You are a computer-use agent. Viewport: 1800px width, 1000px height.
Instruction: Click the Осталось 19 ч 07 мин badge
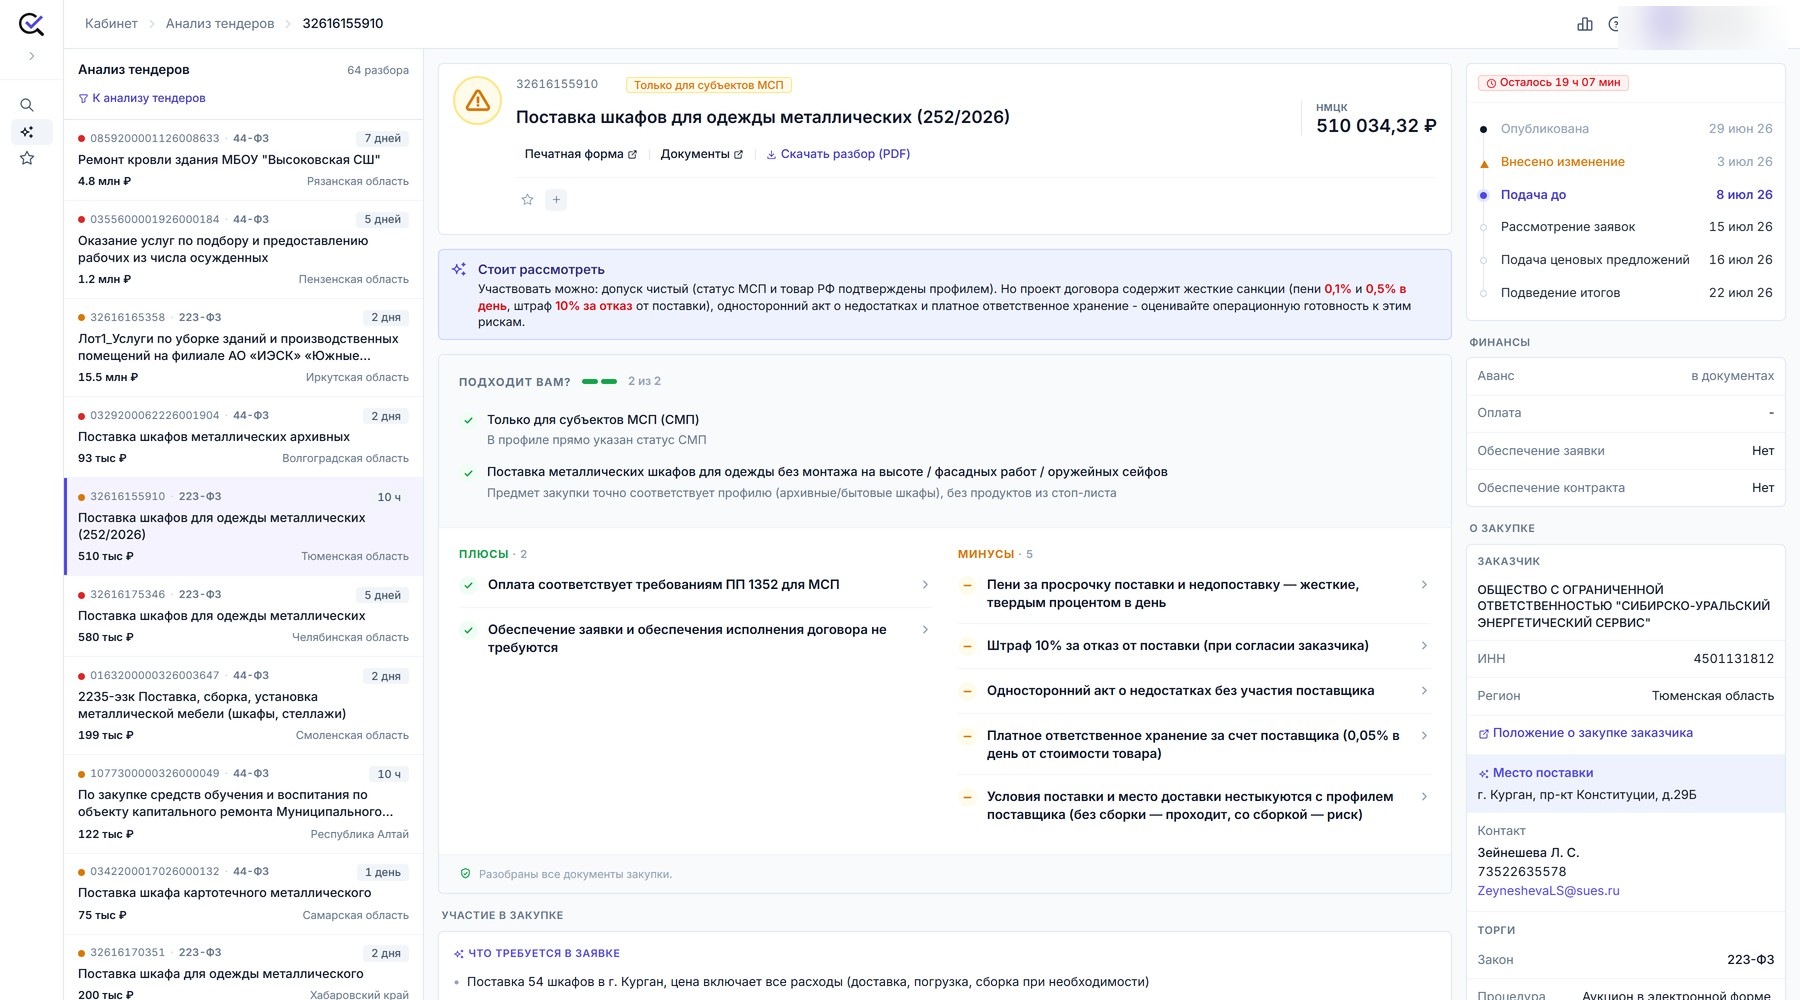(1553, 83)
